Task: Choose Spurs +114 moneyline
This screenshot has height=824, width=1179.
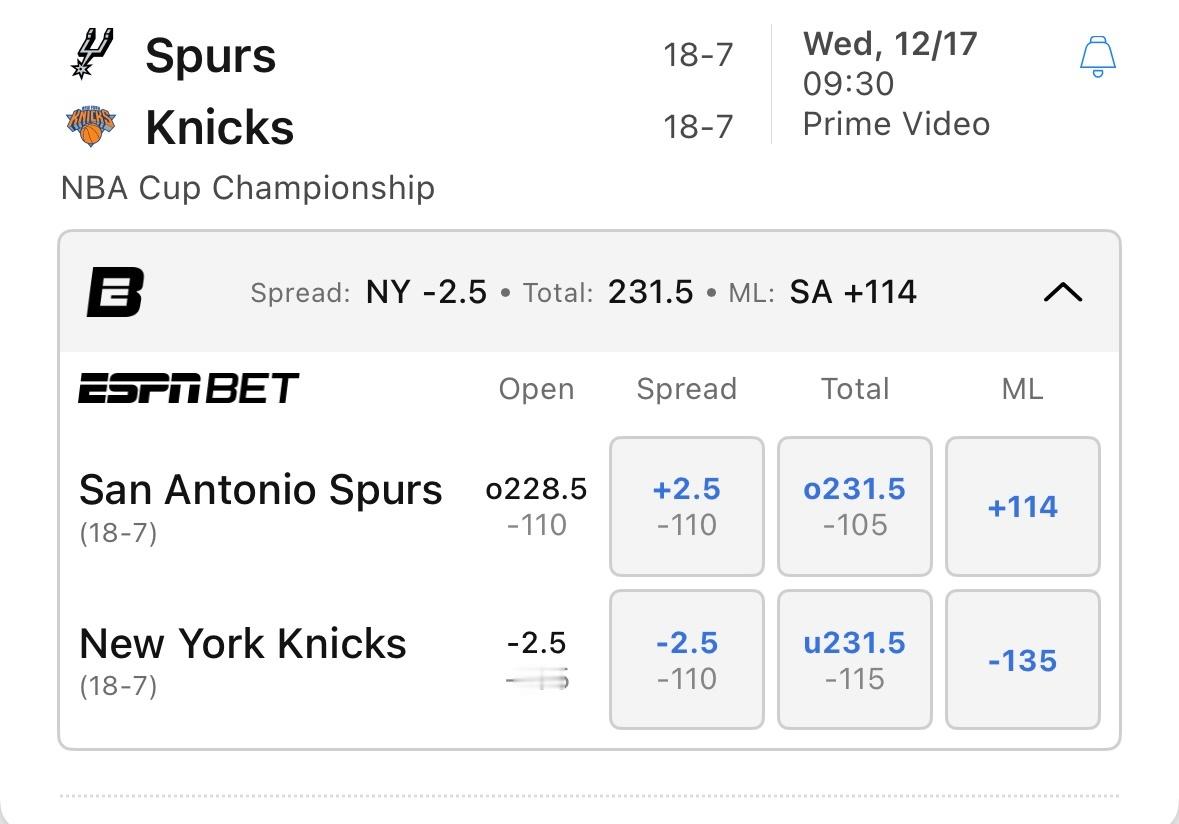Action: pos(1022,506)
